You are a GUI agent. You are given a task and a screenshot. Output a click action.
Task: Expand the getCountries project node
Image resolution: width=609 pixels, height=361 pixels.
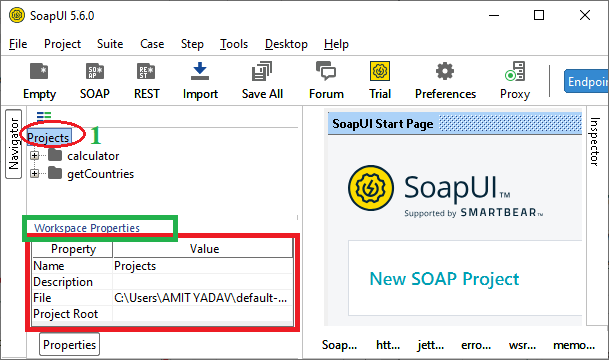pyautogui.click(x=35, y=173)
